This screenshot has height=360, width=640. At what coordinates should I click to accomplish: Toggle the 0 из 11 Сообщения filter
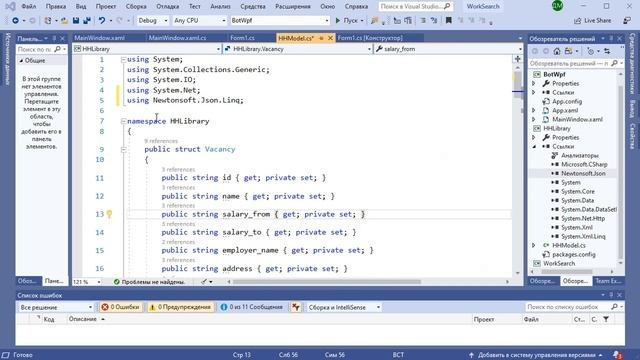pyautogui.click(x=252, y=307)
